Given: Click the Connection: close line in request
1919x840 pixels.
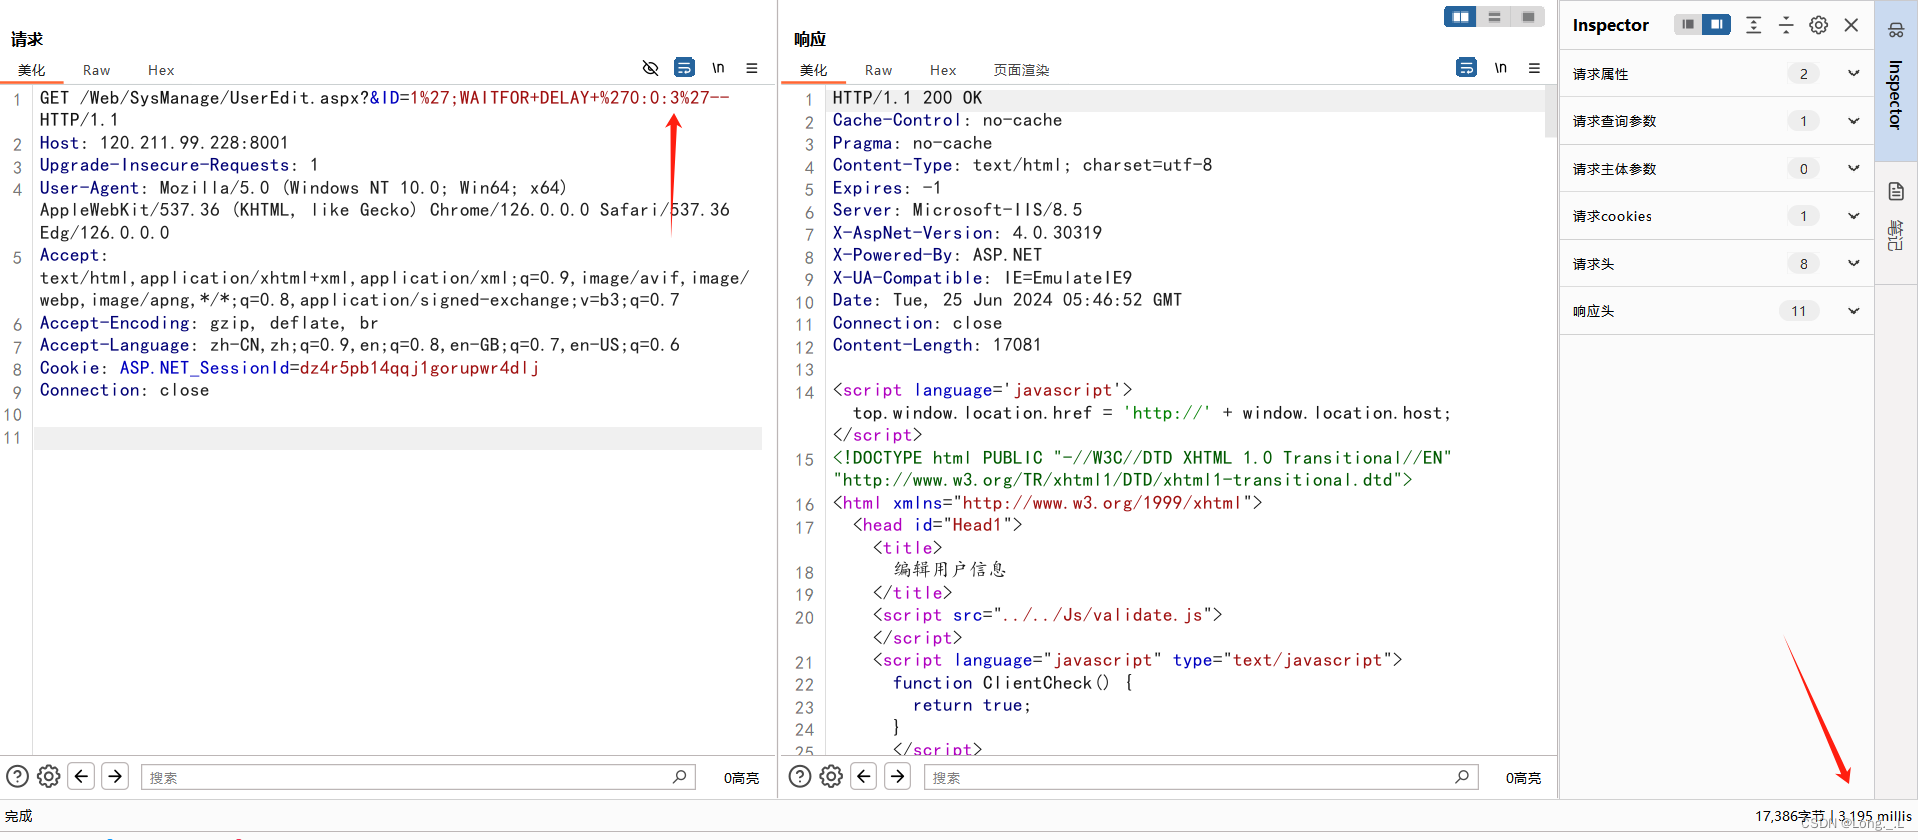Looking at the screenshot, I should pyautogui.click(x=124, y=390).
